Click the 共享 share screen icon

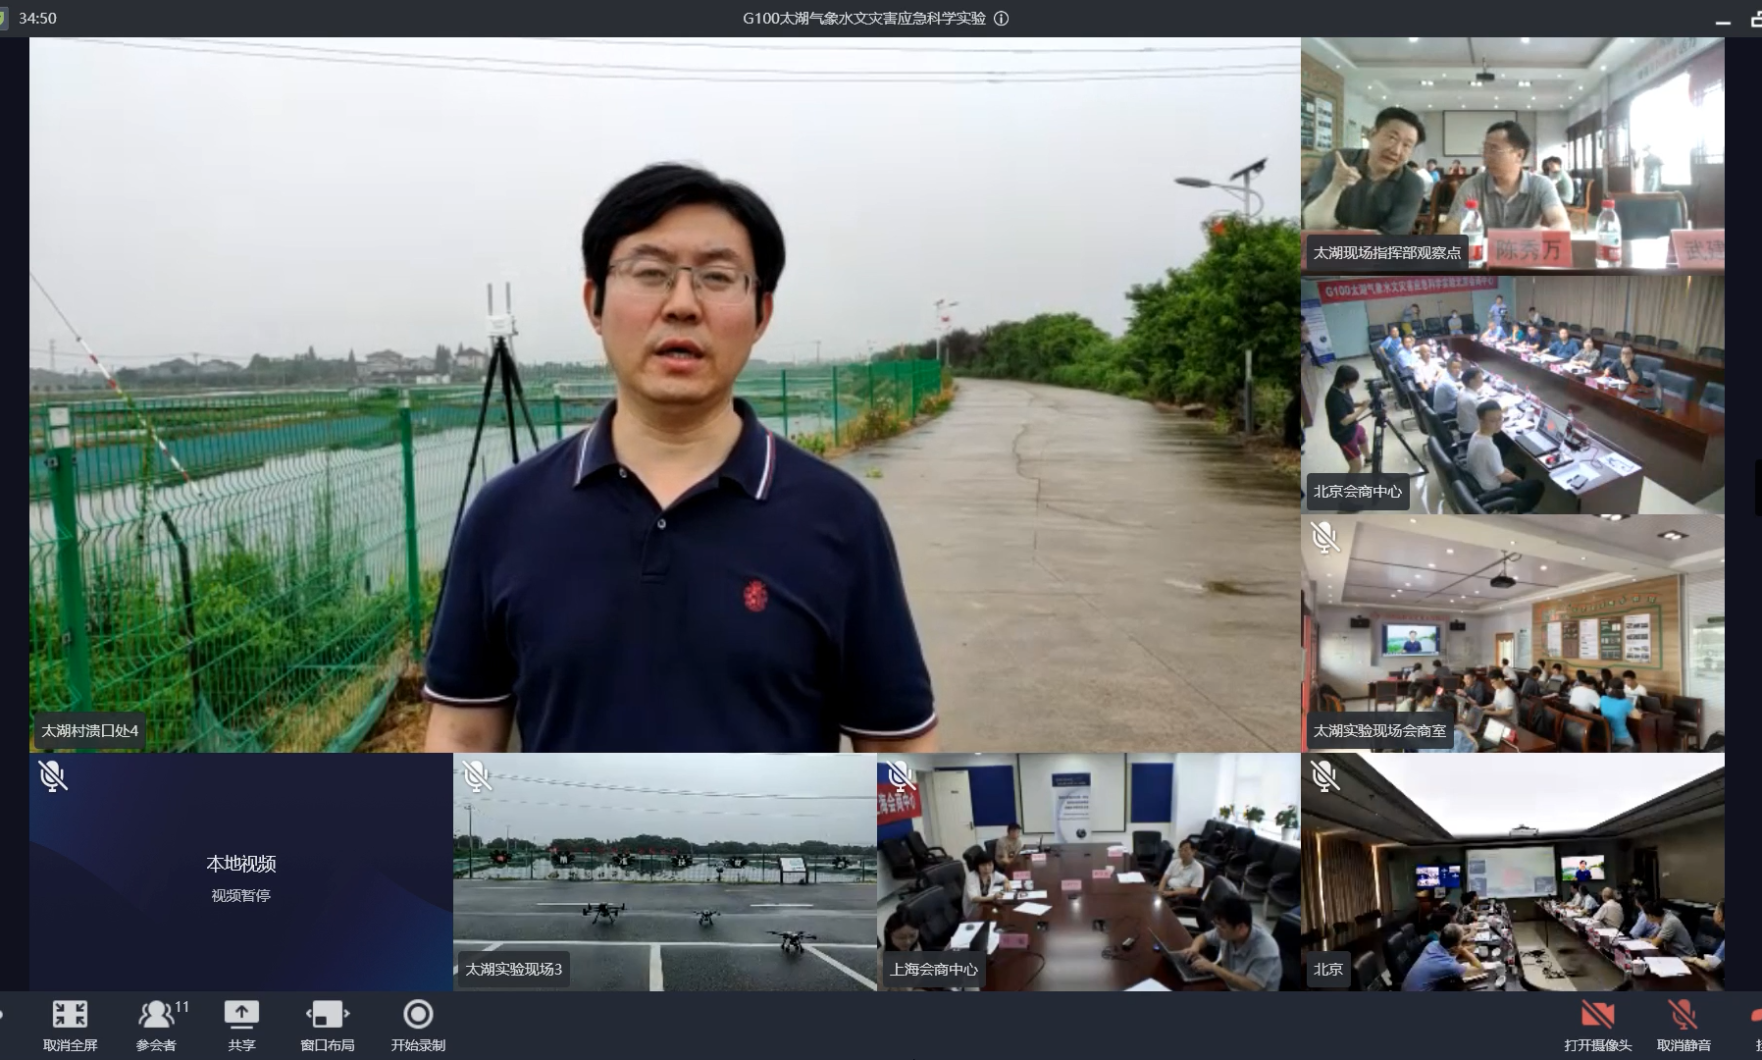click(x=241, y=1015)
